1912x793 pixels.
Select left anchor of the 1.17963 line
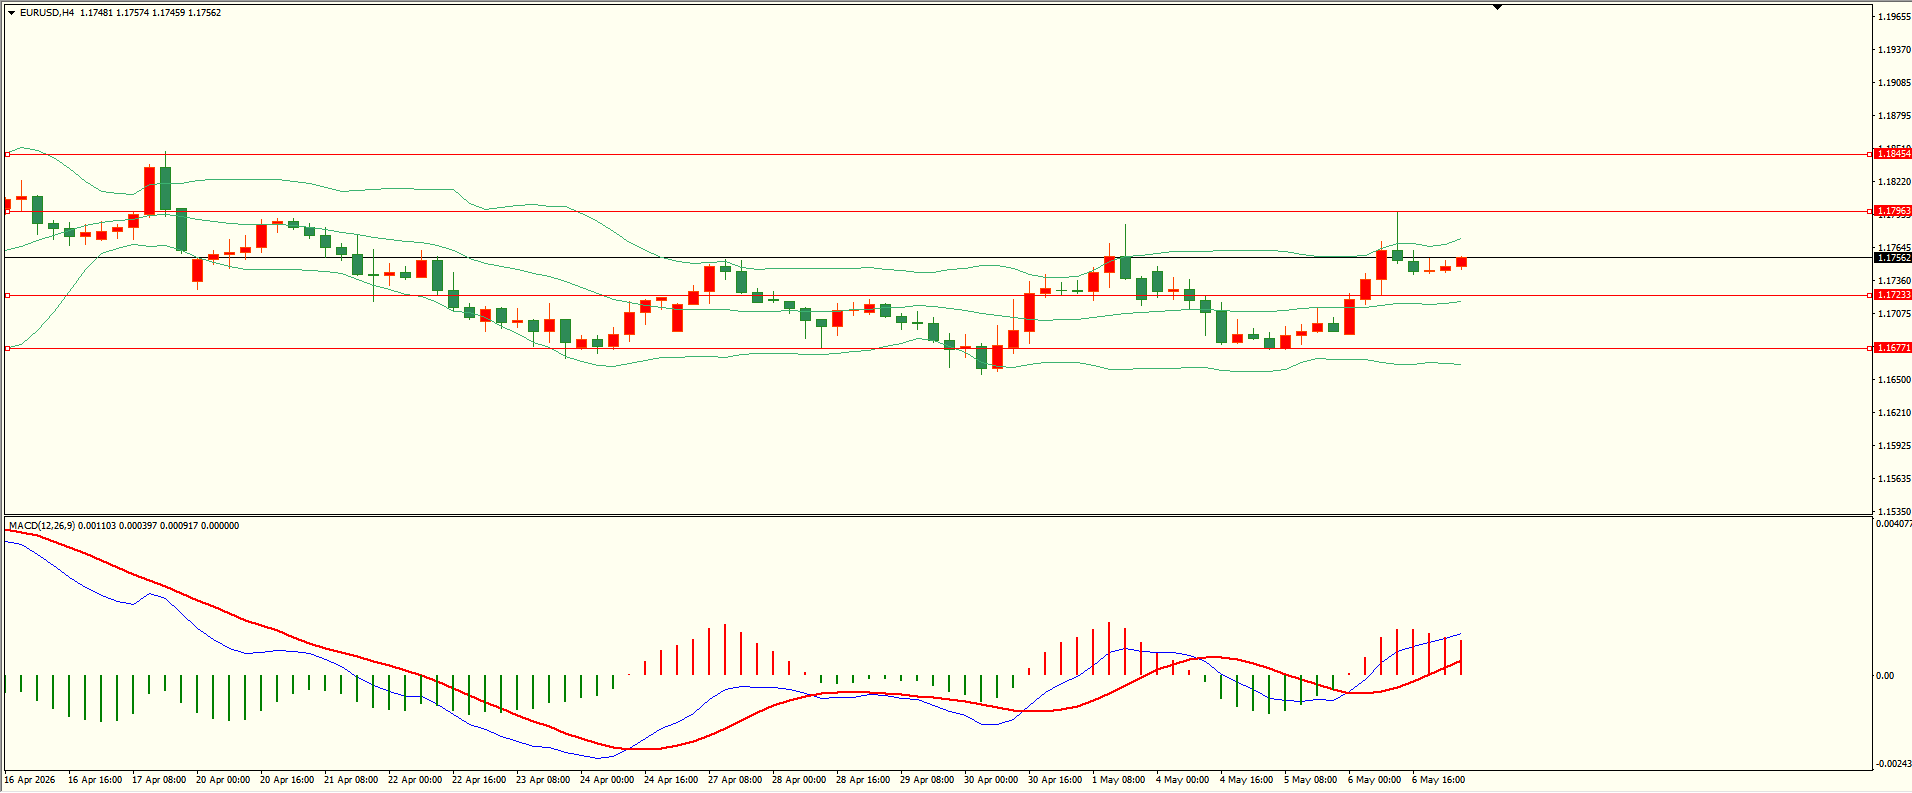(7, 211)
